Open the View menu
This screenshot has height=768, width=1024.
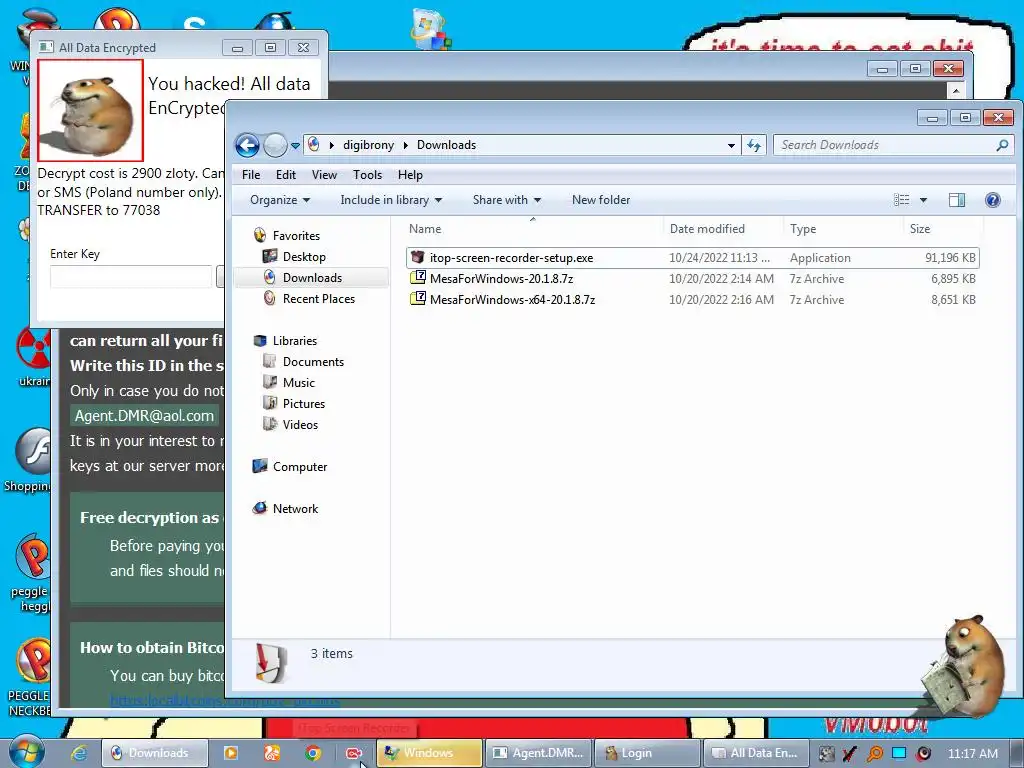click(x=324, y=175)
